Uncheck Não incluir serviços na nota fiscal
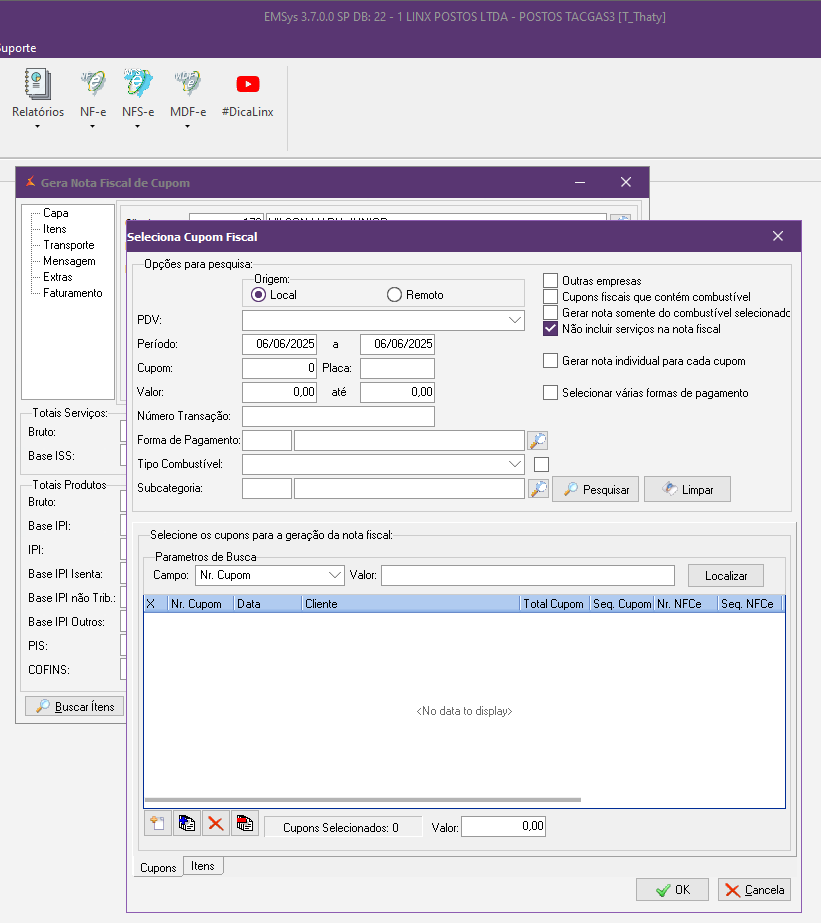This screenshot has width=821, height=923. click(550, 328)
